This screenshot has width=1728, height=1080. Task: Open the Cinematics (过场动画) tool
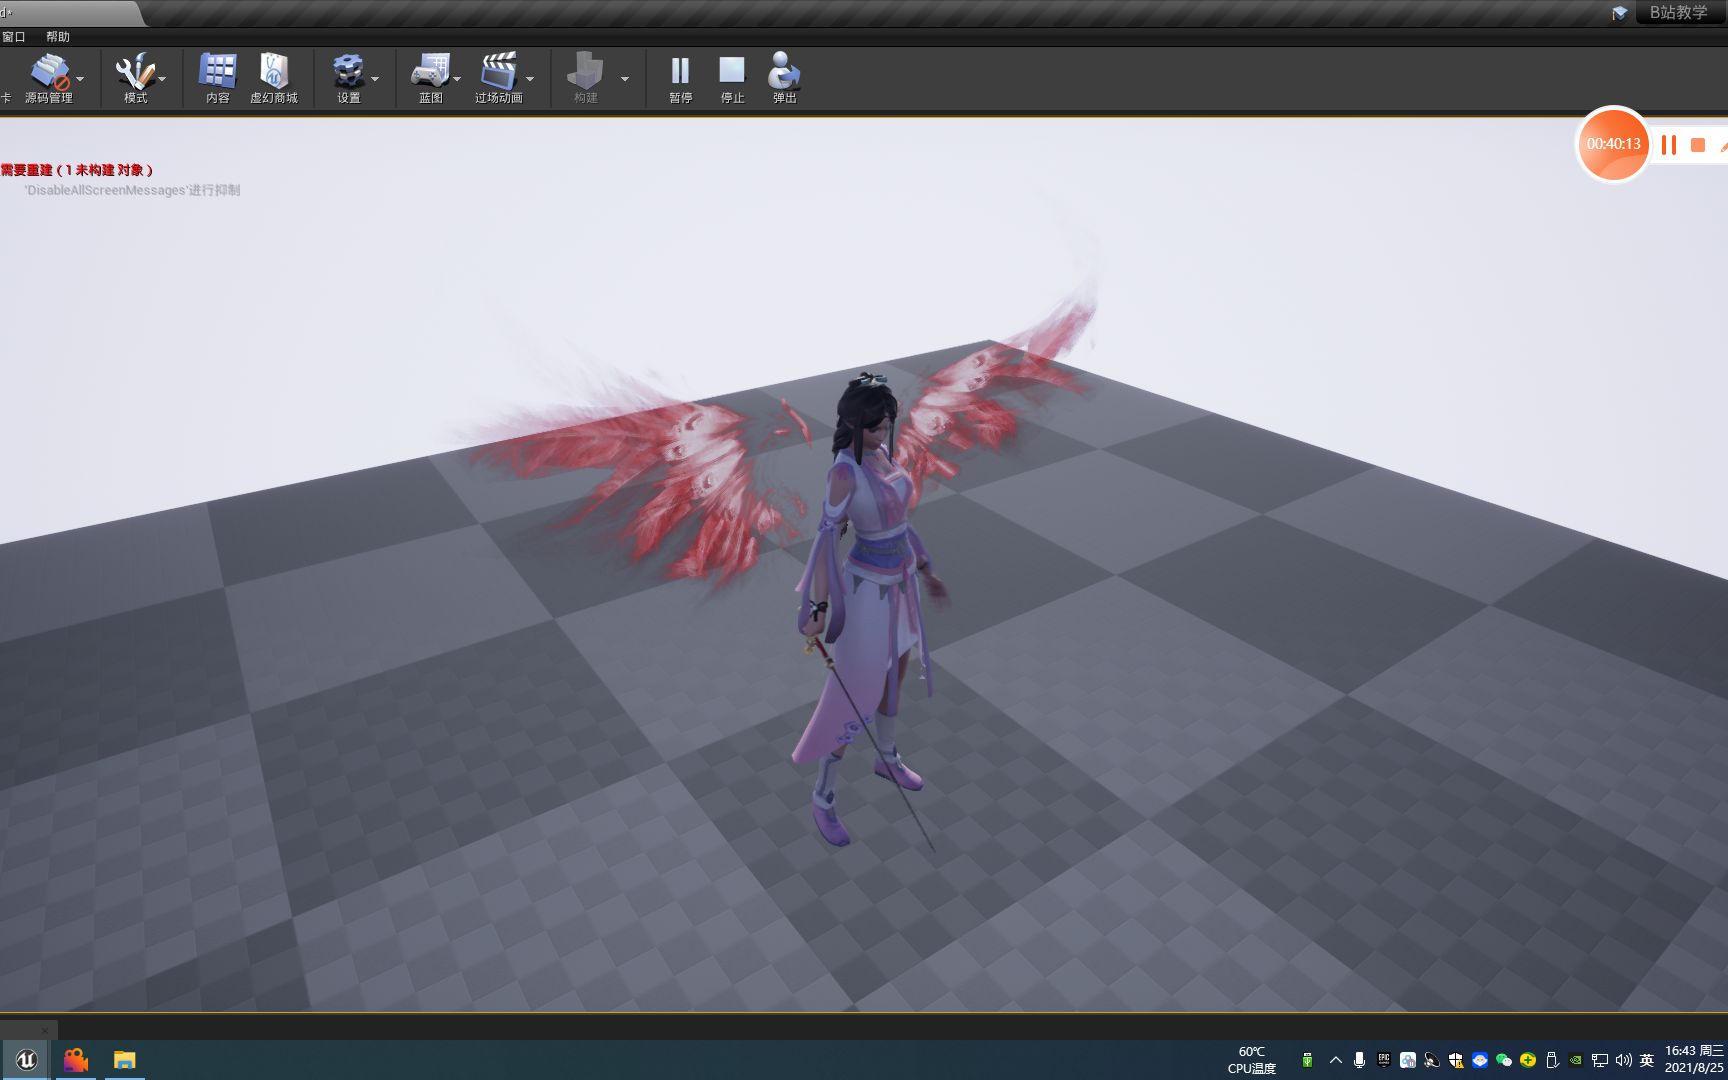coord(497,72)
